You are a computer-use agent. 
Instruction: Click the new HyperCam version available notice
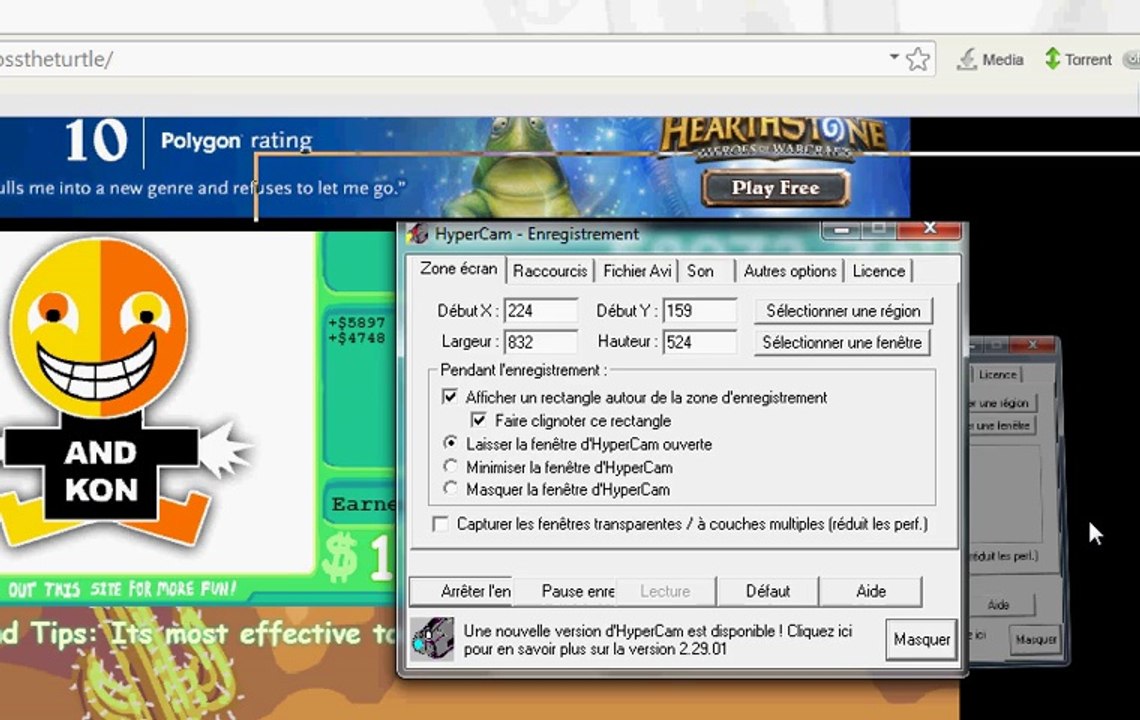click(x=657, y=639)
